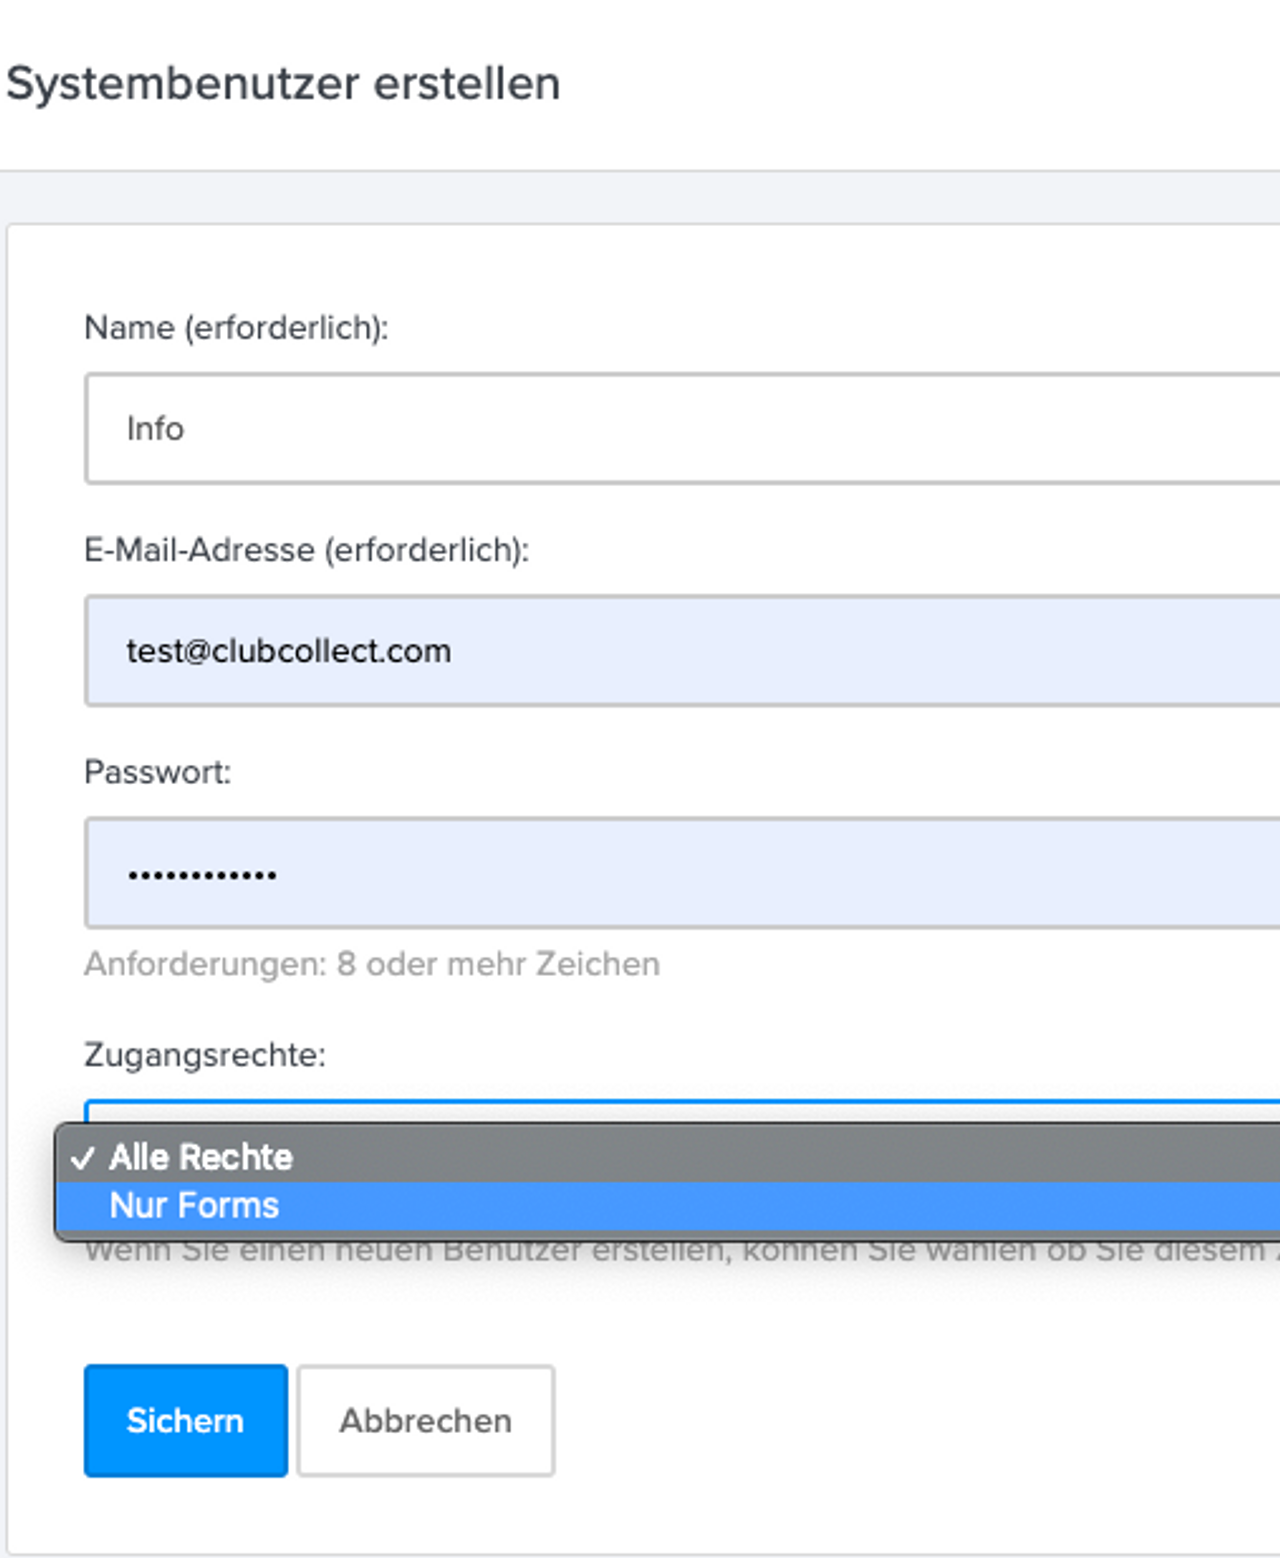Click the checkmark beside Alle Rechte

(x=83, y=1158)
